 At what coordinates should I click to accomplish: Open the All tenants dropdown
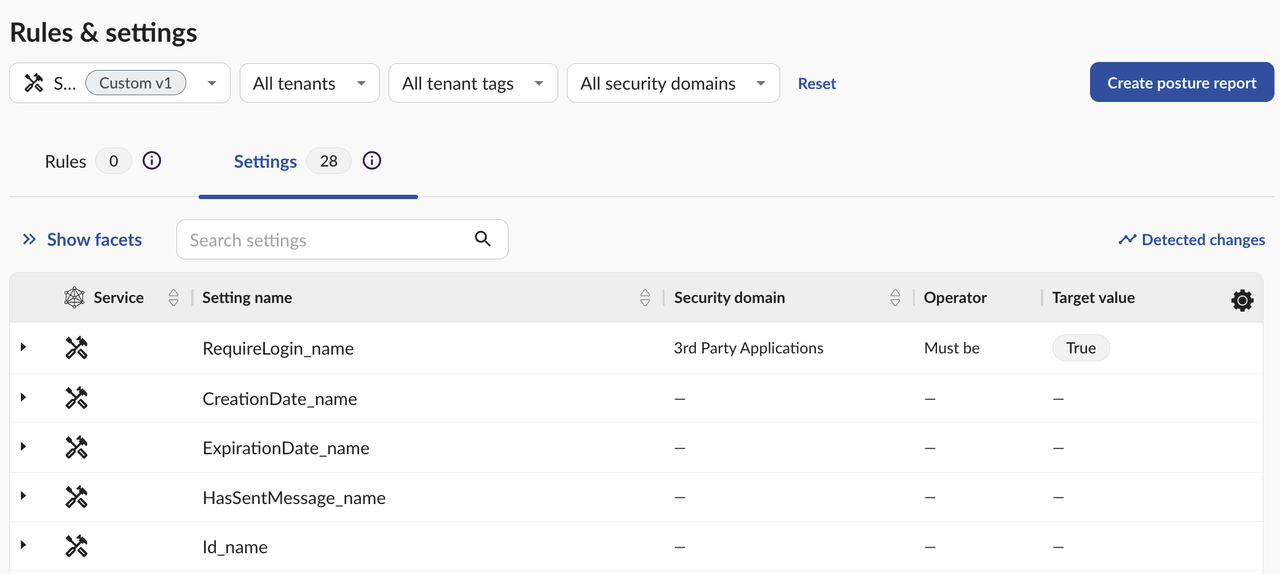point(309,84)
